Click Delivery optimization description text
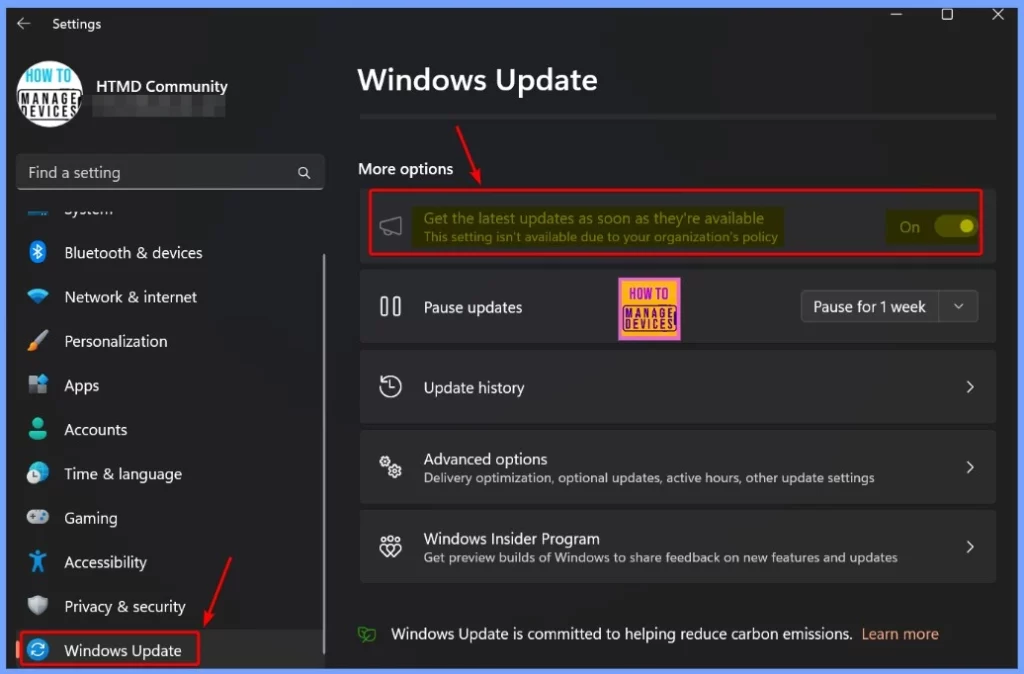The image size is (1024, 674). (x=648, y=477)
